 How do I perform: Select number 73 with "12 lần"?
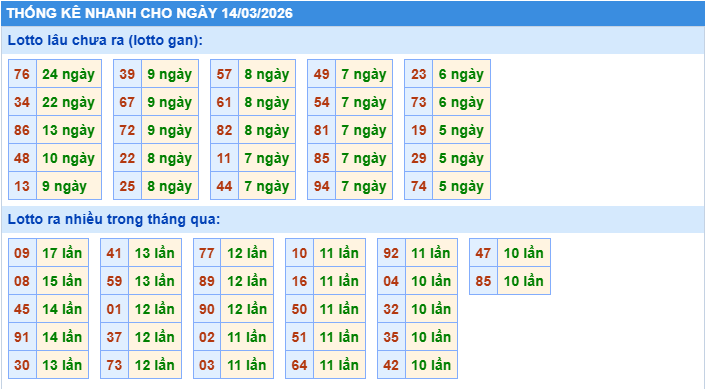point(115,365)
